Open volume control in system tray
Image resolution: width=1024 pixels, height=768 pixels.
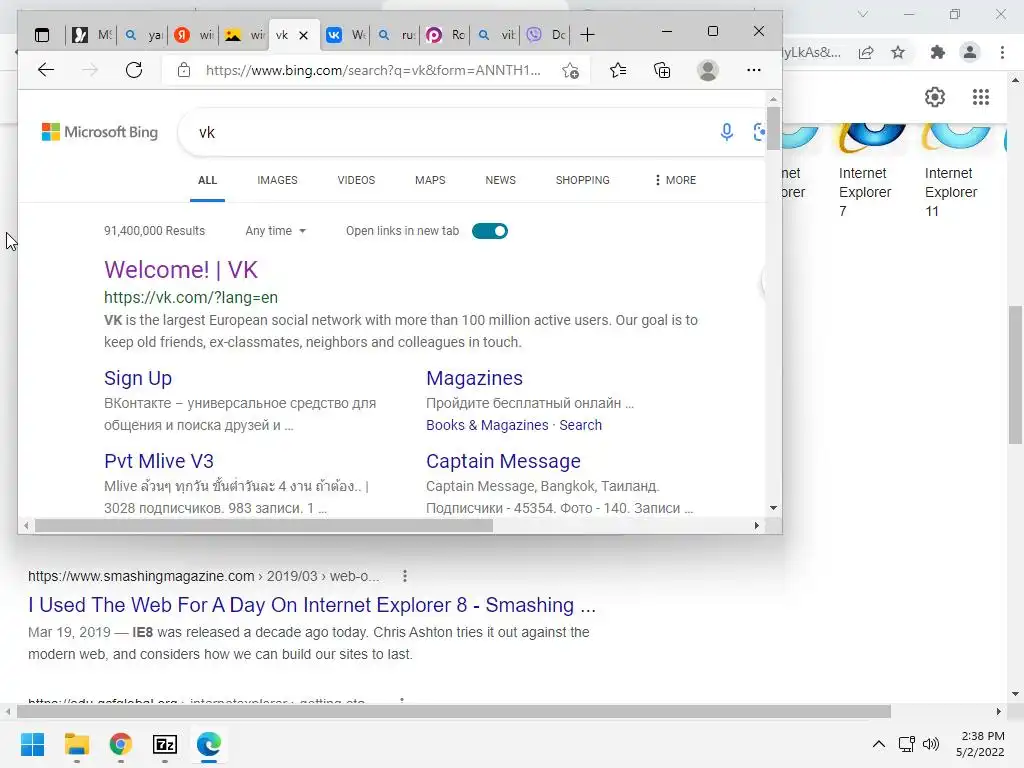tap(931, 744)
